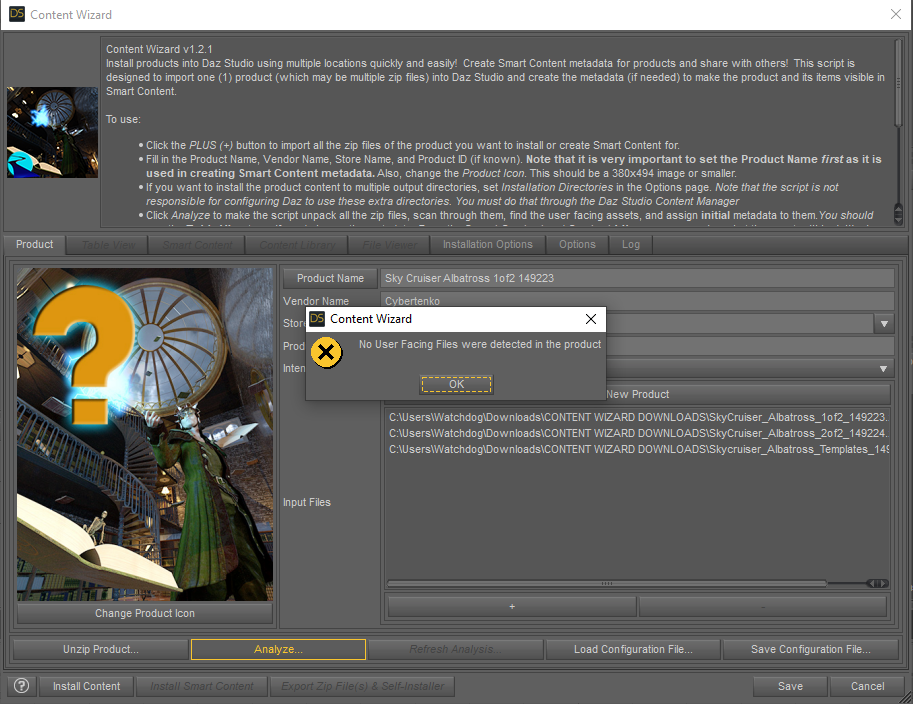
Task: Click Change Product Icon button
Action: 145,613
